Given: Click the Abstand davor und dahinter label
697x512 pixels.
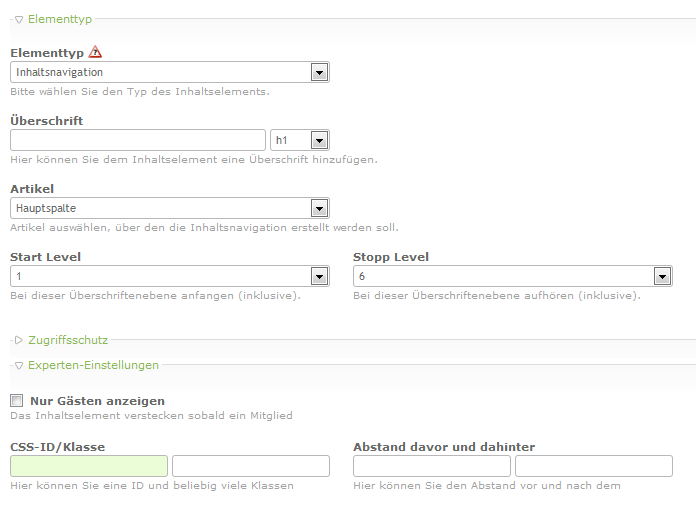Looking at the screenshot, I should coord(444,447).
